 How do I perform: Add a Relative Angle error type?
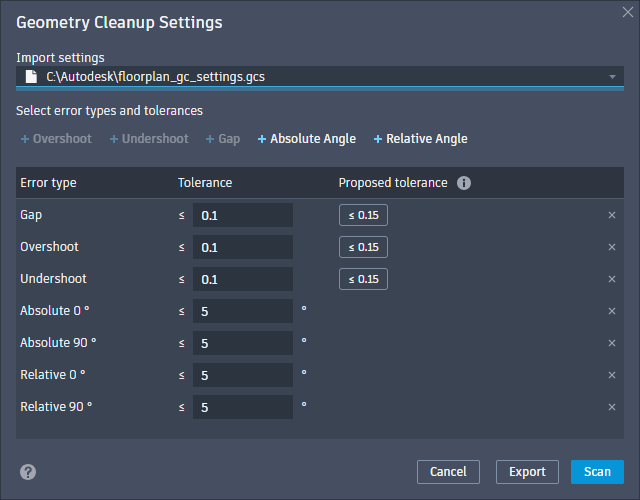[x=420, y=139]
